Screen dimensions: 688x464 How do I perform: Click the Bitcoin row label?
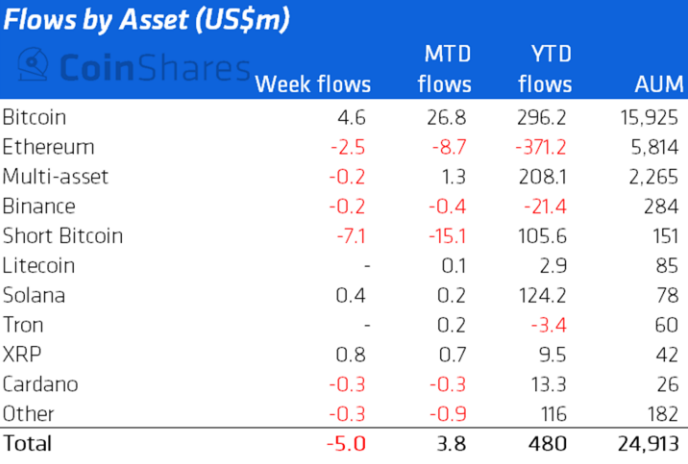[35, 117]
